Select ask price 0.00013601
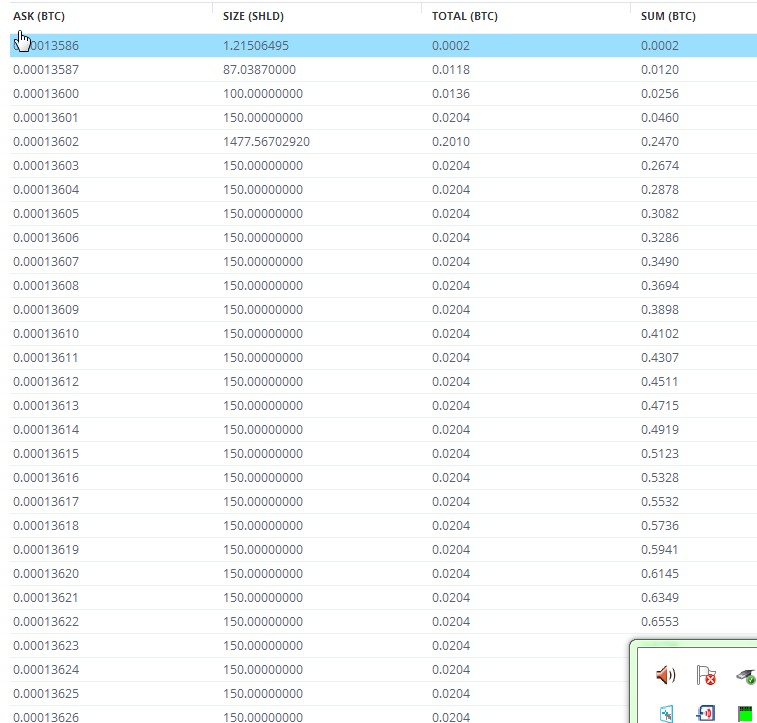The image size is (757, 723). (46, 118)
